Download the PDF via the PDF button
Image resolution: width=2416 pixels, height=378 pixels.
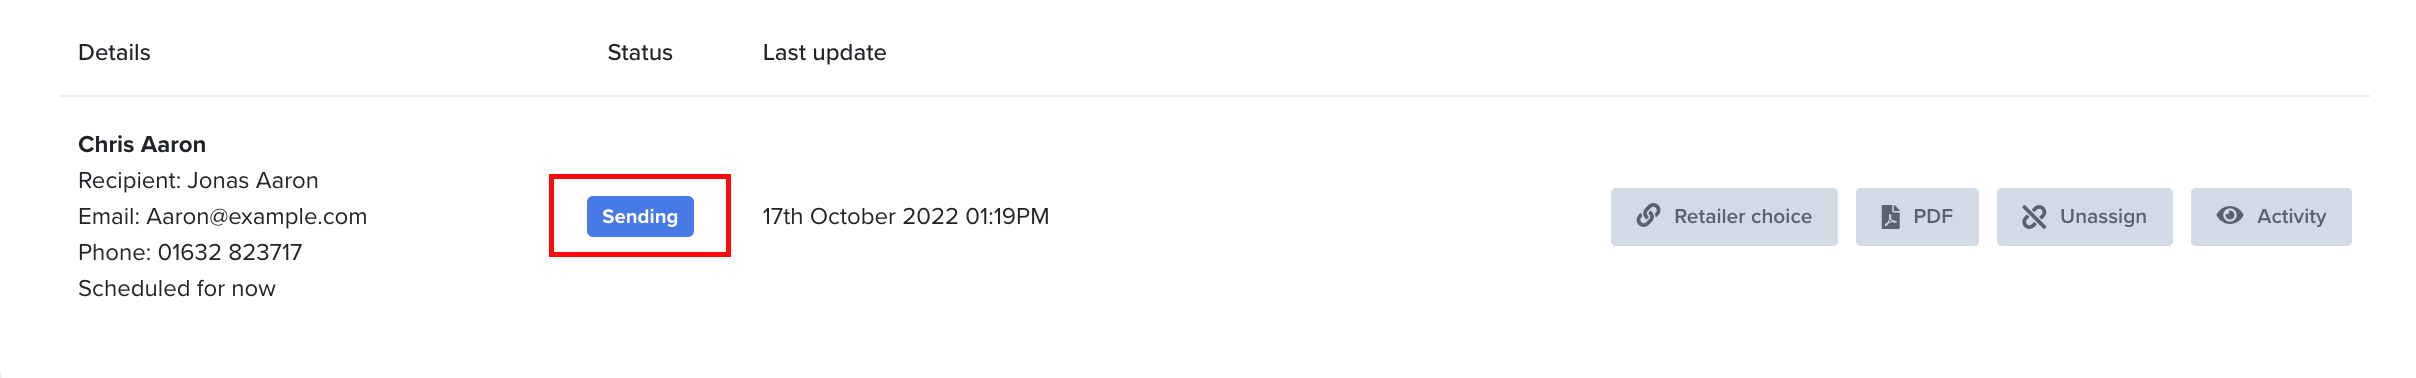click(1917, 217)
